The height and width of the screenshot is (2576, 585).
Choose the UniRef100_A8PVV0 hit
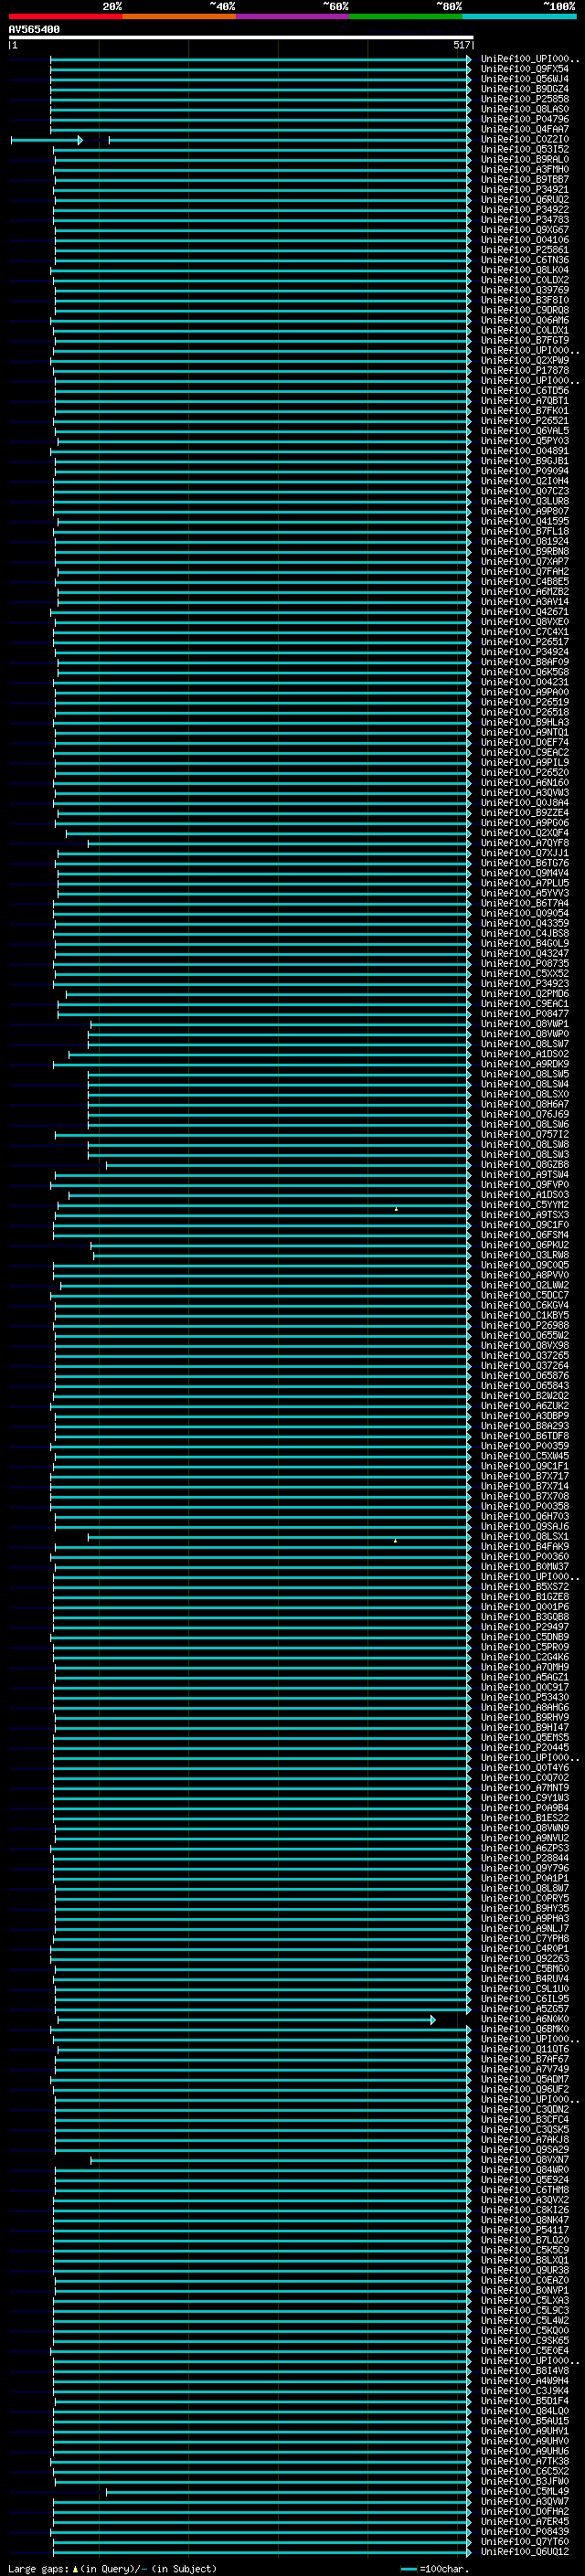click(524, 1275)
